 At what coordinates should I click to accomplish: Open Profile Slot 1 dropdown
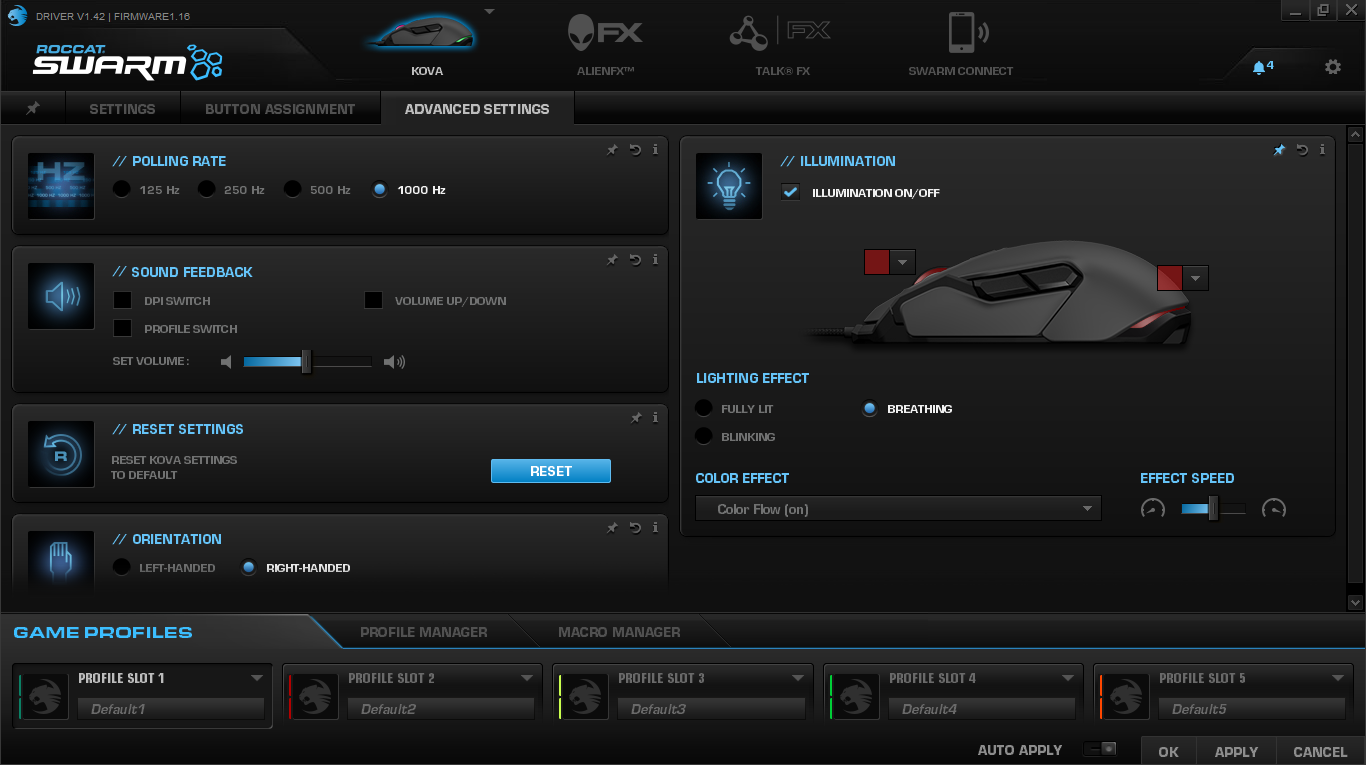click(257, 678)
